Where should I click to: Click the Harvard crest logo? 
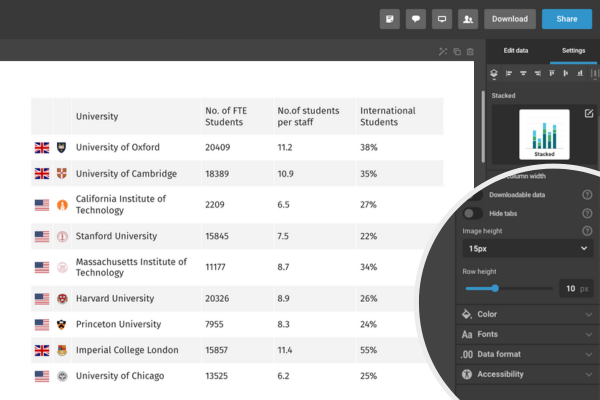coord(62,299)
